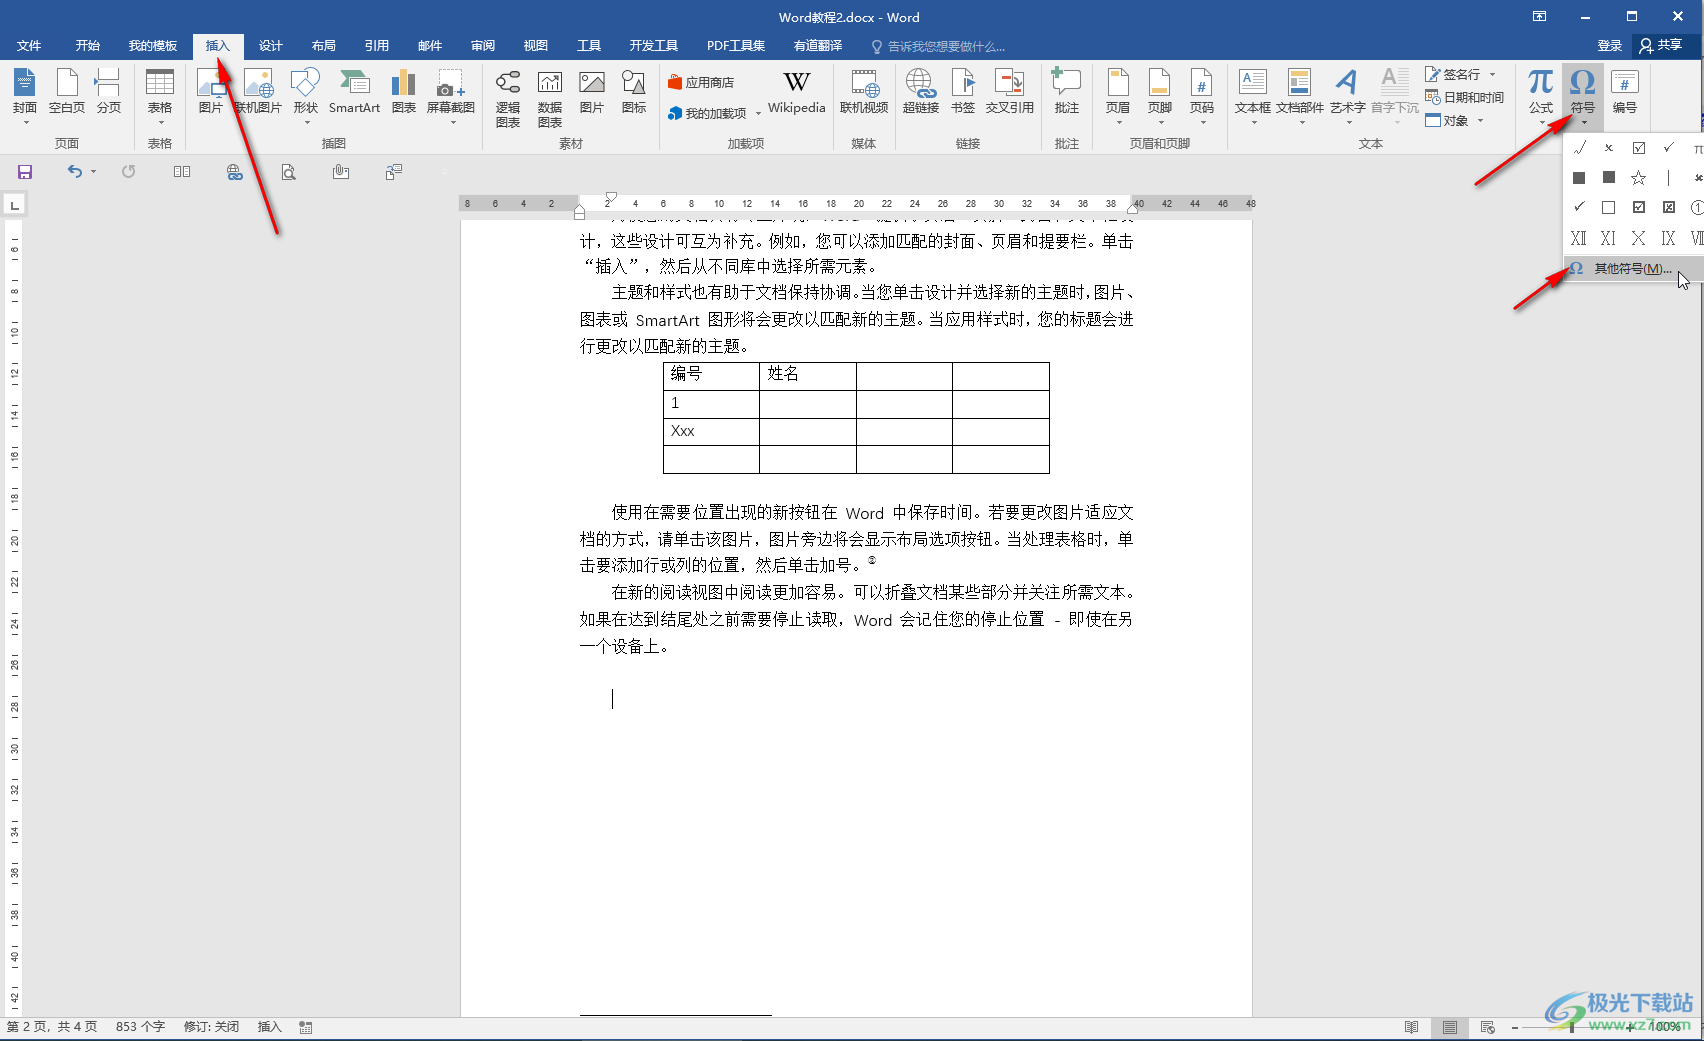Screen dimensions: 1704x1041
Task: Open the app store (应用商店) add-ins
Action: click(x=701, y=83)
